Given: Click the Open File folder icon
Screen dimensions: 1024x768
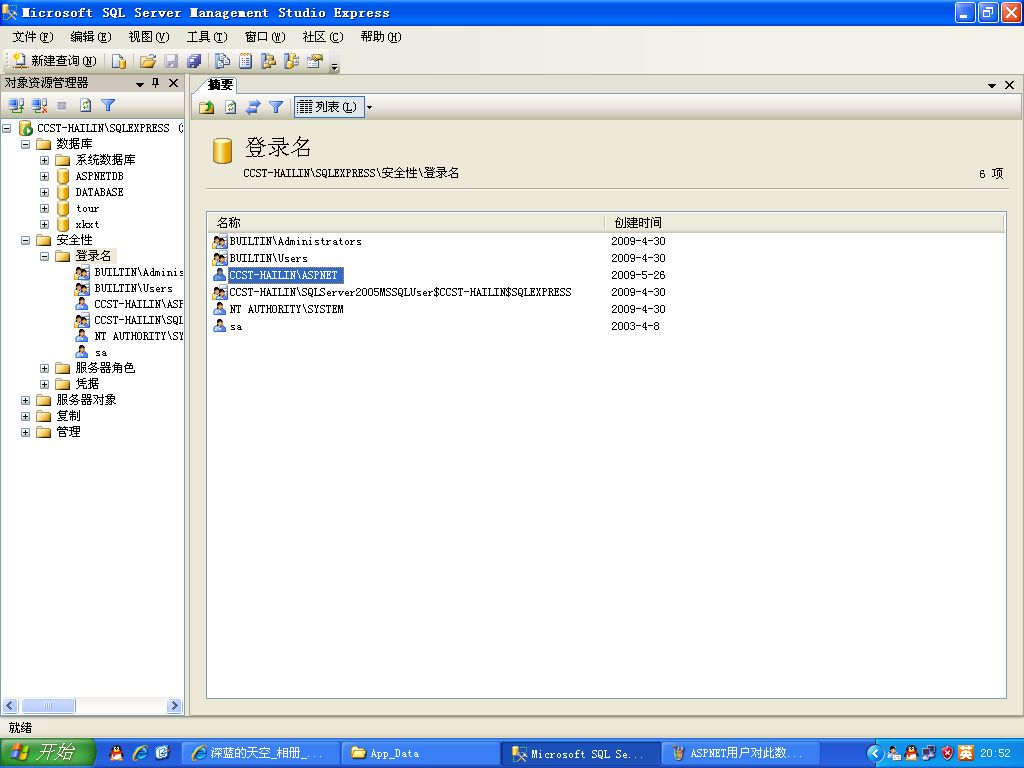Looking at the screenshot, I should point(148,61).
